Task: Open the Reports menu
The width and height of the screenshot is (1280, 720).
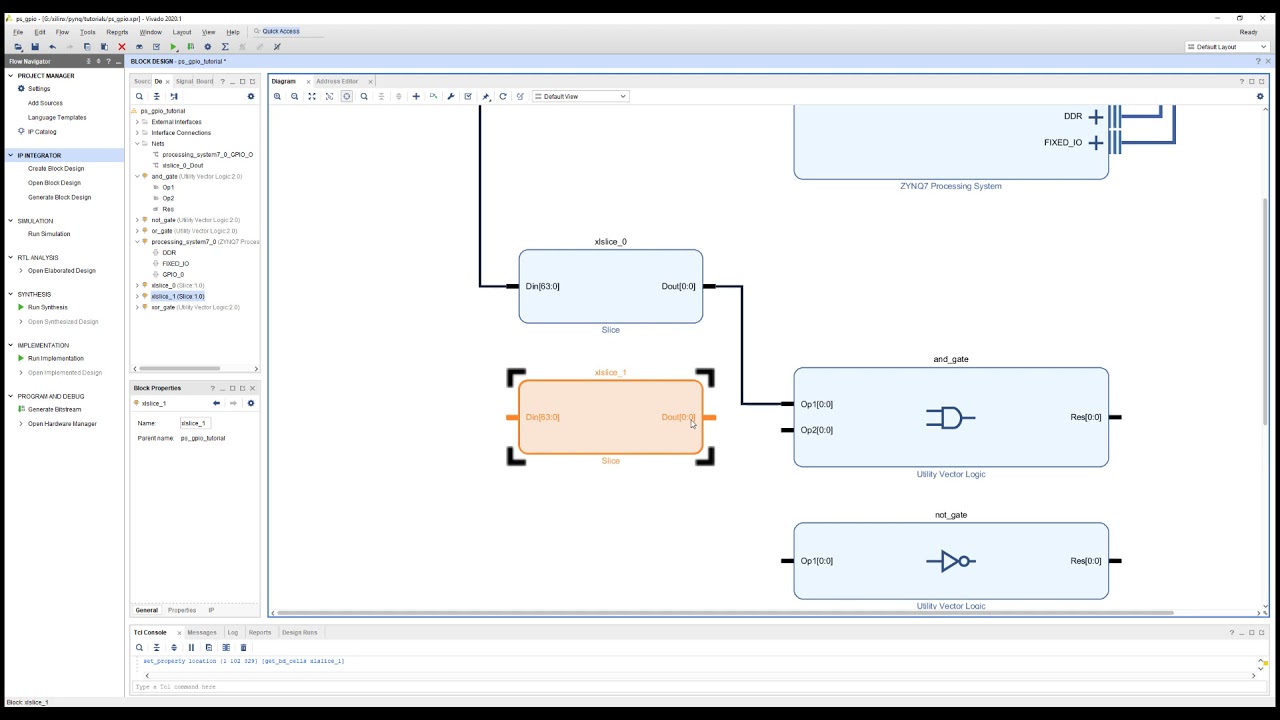Action: [117, 32]
